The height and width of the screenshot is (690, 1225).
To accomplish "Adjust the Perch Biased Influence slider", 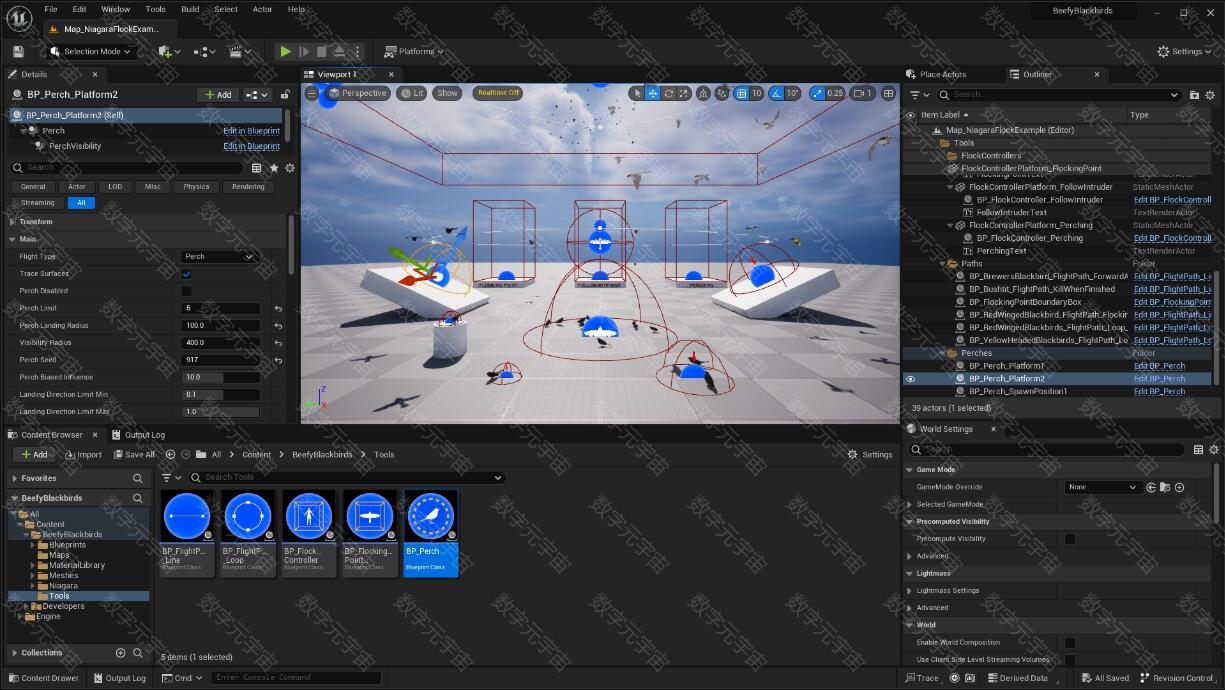I will (220, 377).
